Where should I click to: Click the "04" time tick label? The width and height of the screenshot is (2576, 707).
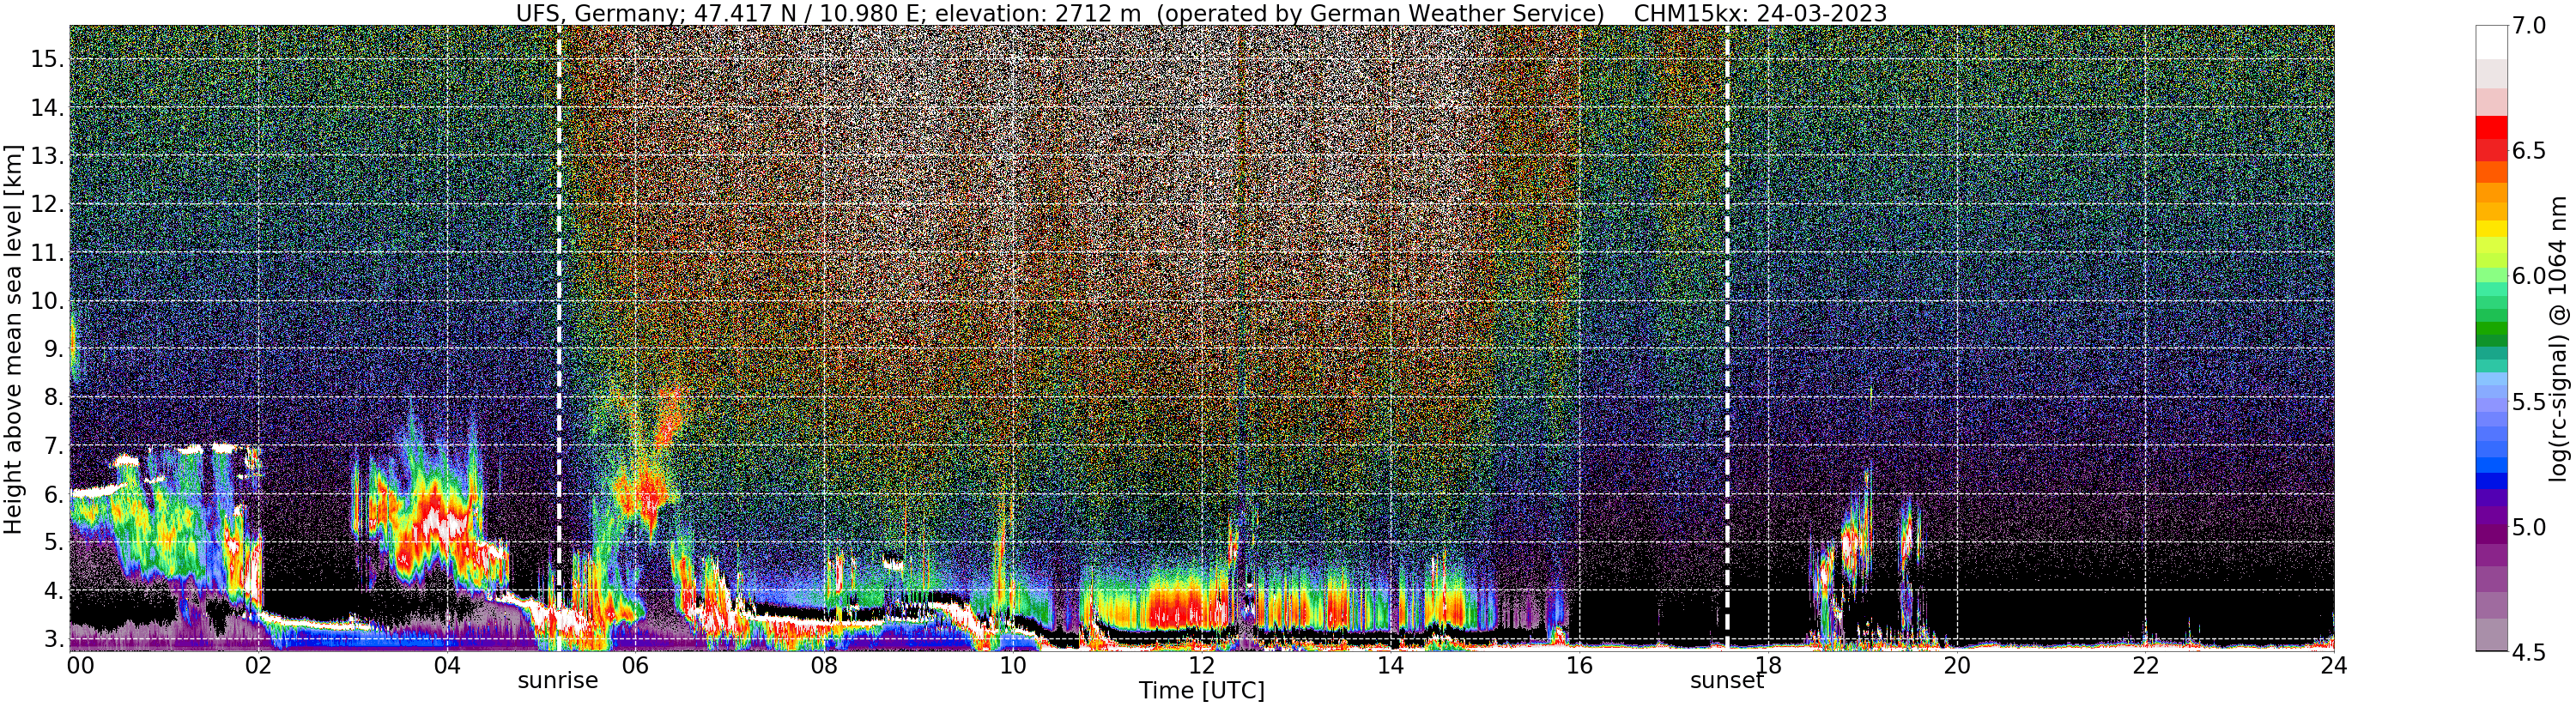[447, 665]
